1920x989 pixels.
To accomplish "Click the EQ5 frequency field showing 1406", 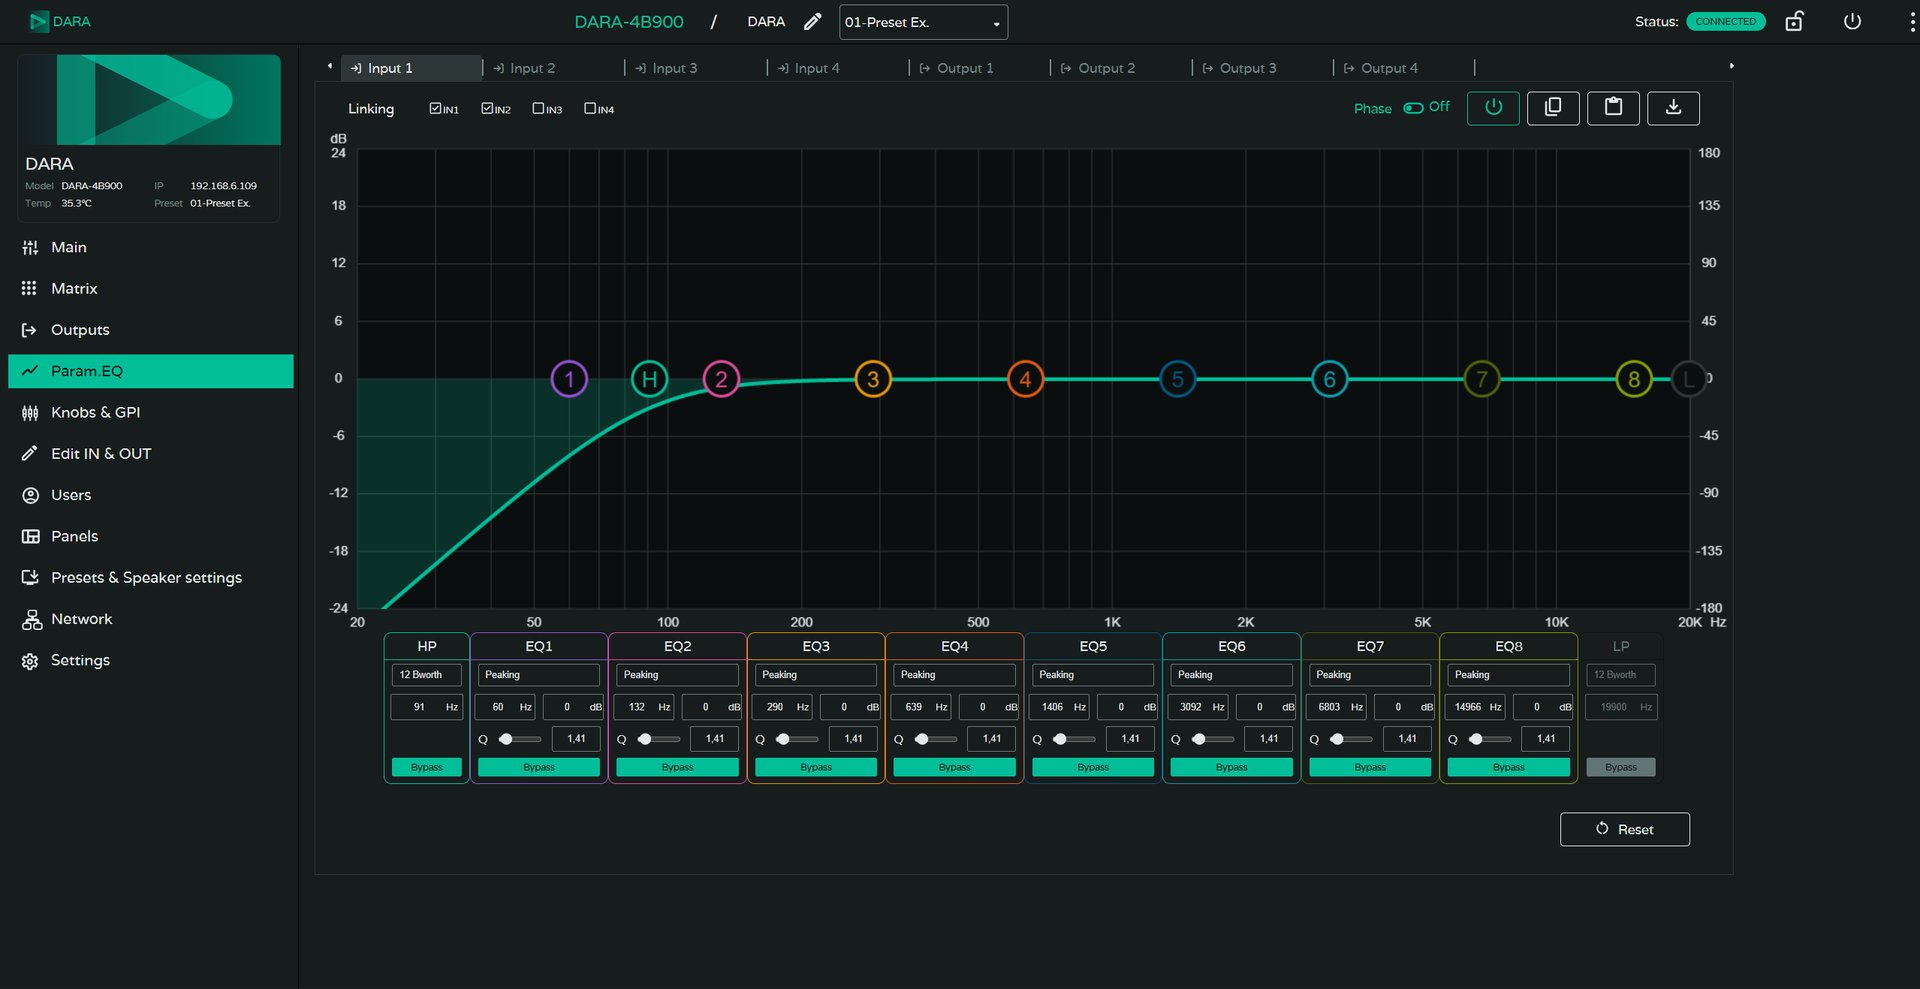I will pos(1060,707).
